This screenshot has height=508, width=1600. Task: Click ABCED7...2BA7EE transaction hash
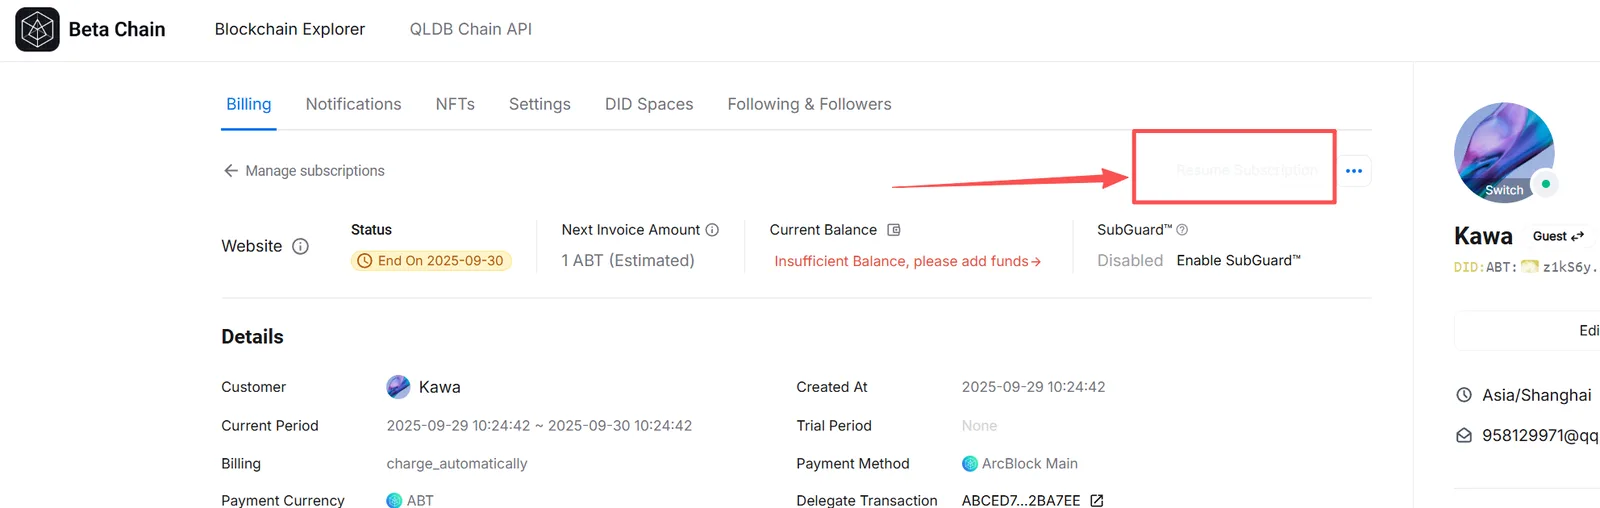pyautogui.click(x=1021, y=501)
